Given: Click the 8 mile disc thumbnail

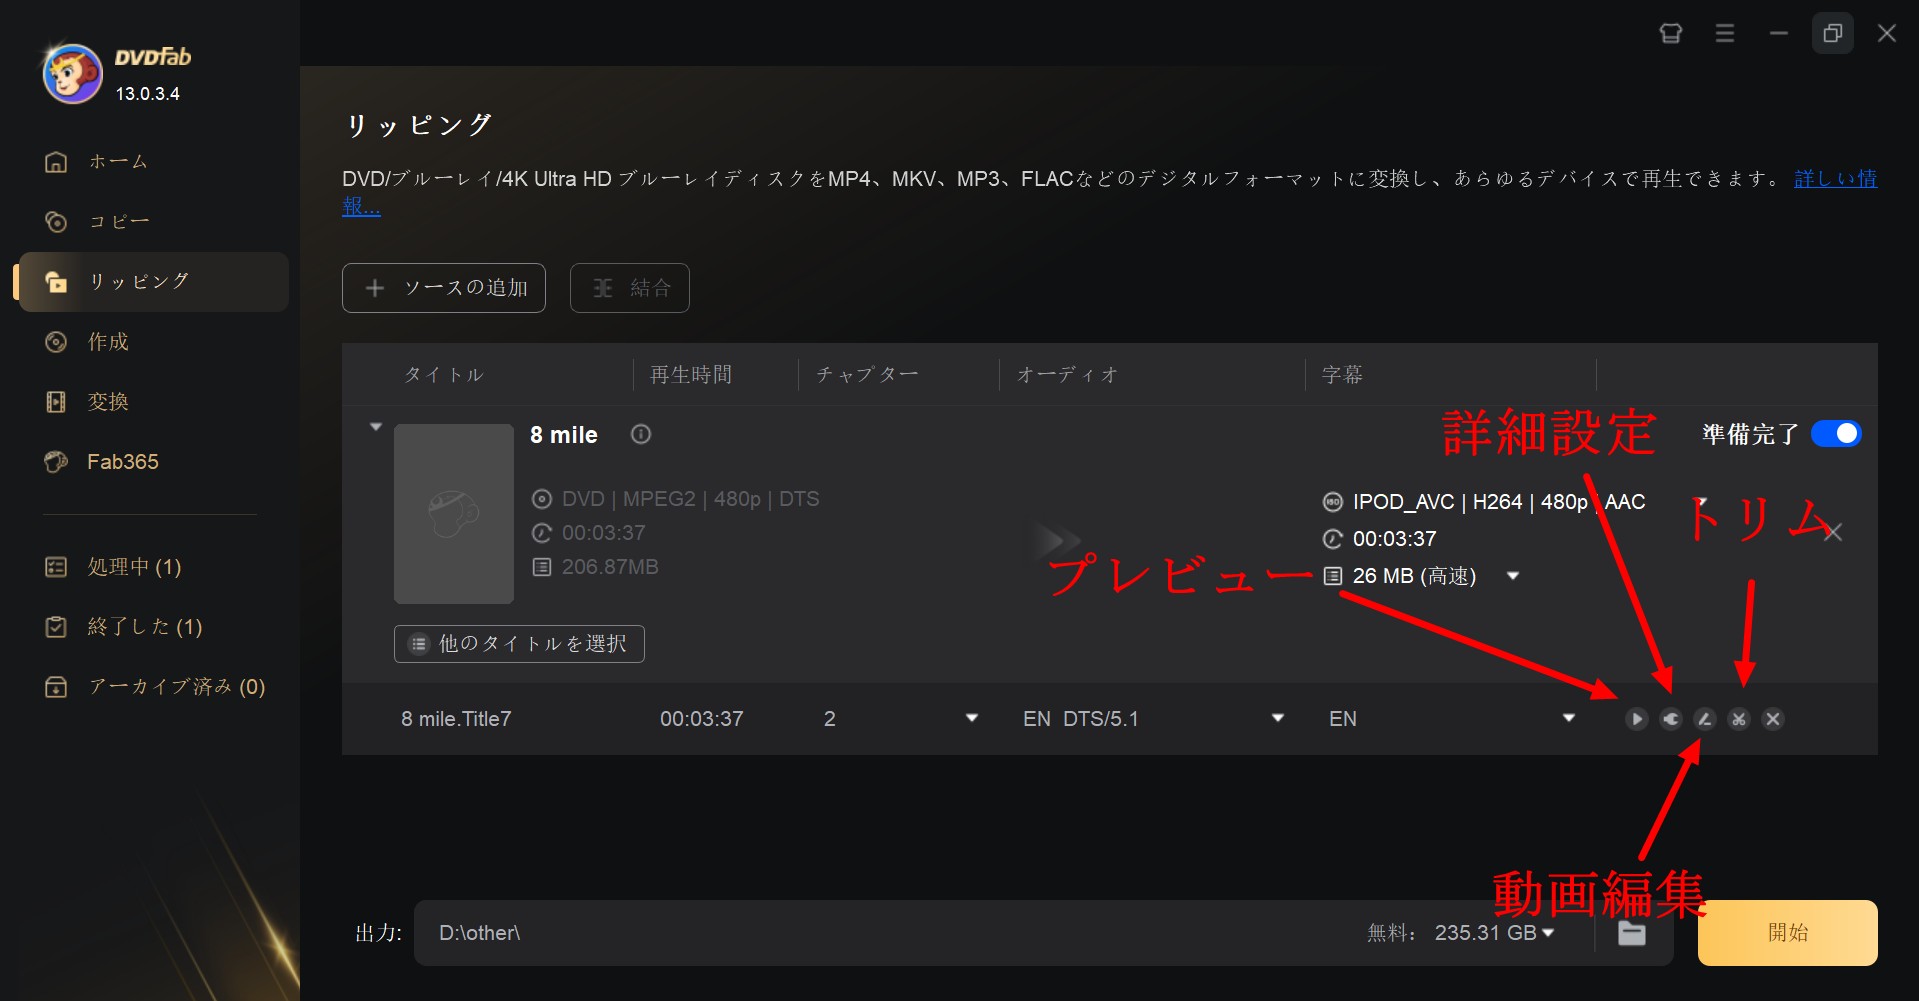Looking at the screenshot, I should point(454,514).
